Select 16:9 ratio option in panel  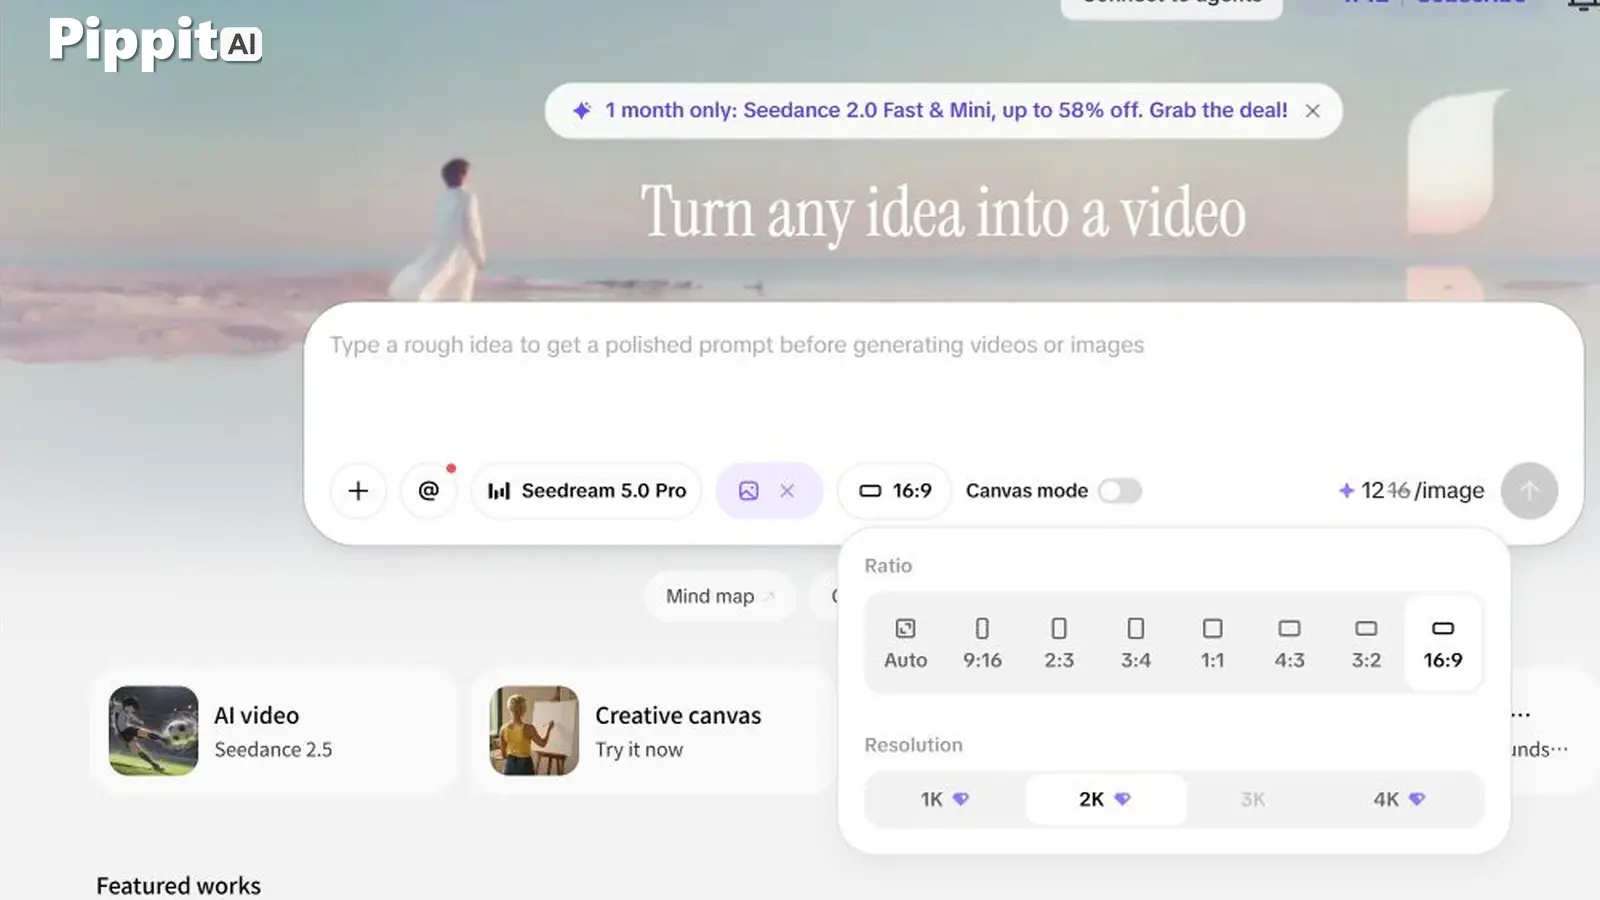pyautogui.click(x=1443, y=643)
